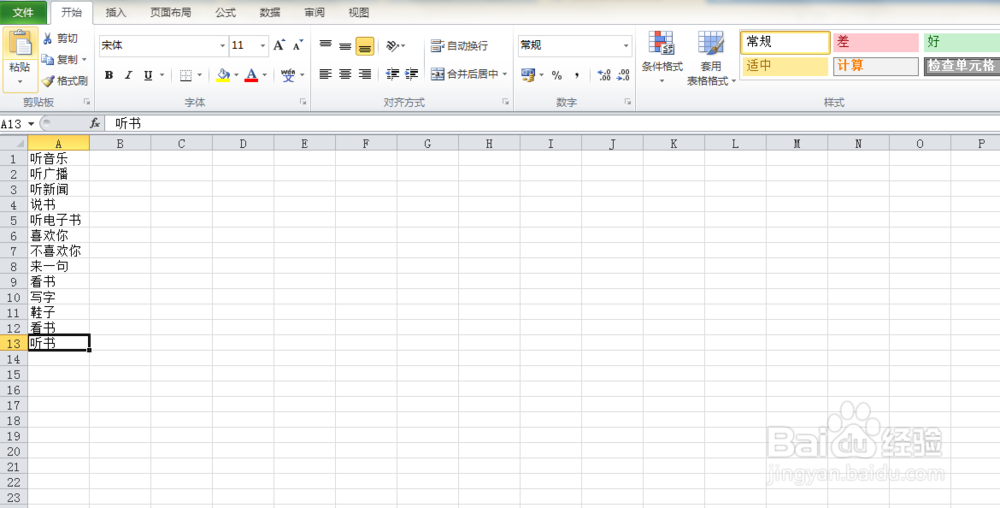The image size is (1000, 508).
Task: Open font name dropdown 宋体
Action: pyautogui.click(x=223, y=45)
